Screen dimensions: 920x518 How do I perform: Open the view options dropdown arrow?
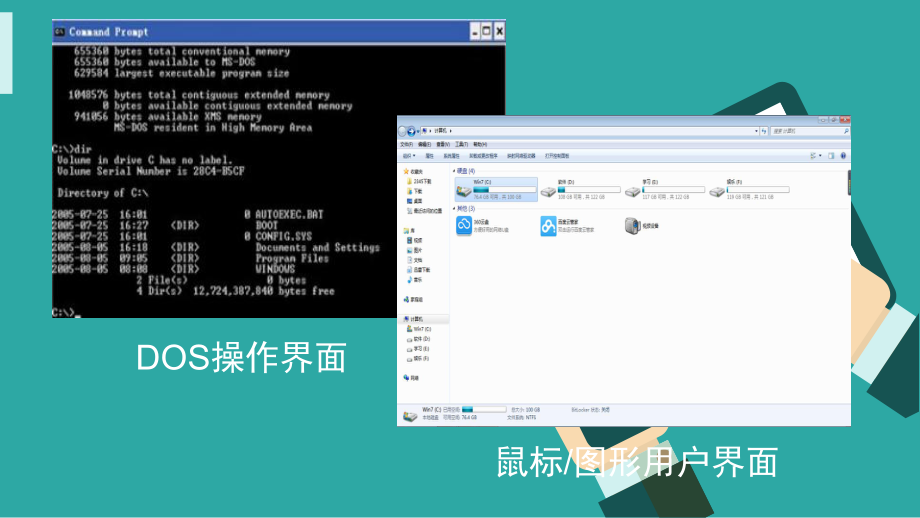[x=820, y=156]
